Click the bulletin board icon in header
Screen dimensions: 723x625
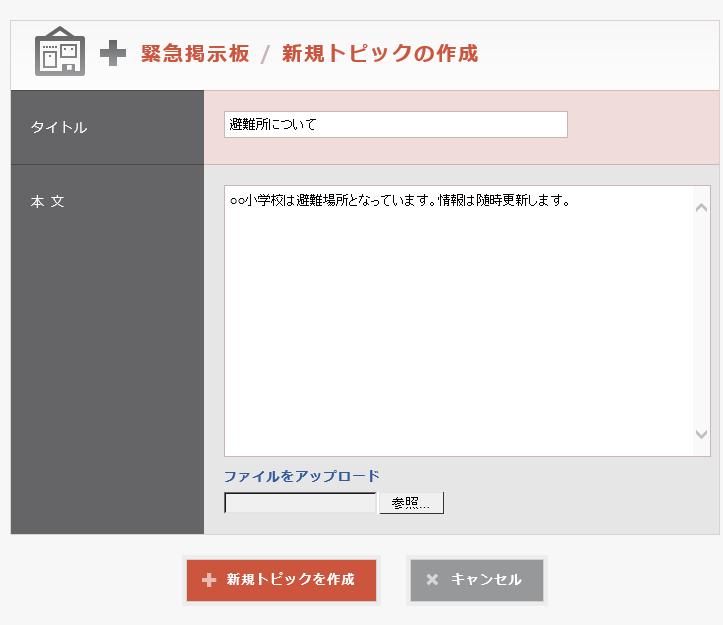60,52
